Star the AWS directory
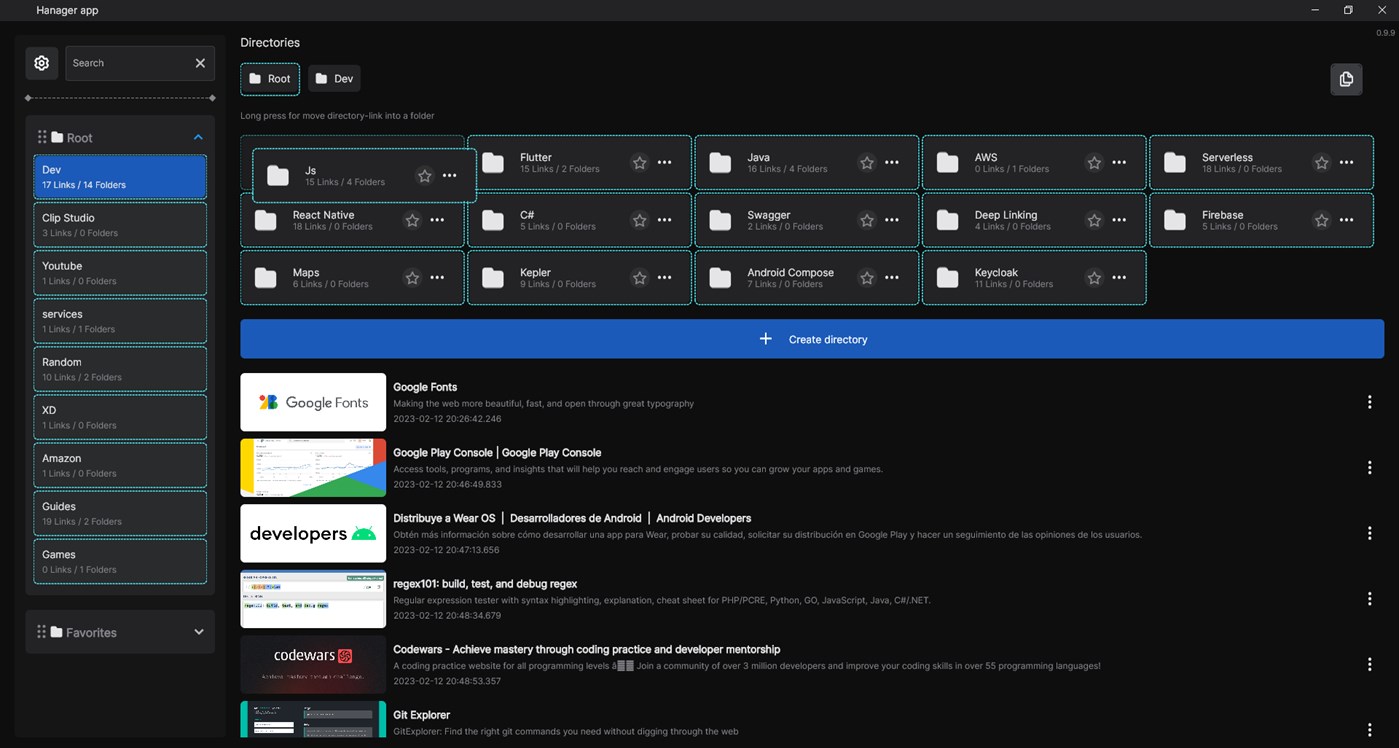 click(1094, 162)
